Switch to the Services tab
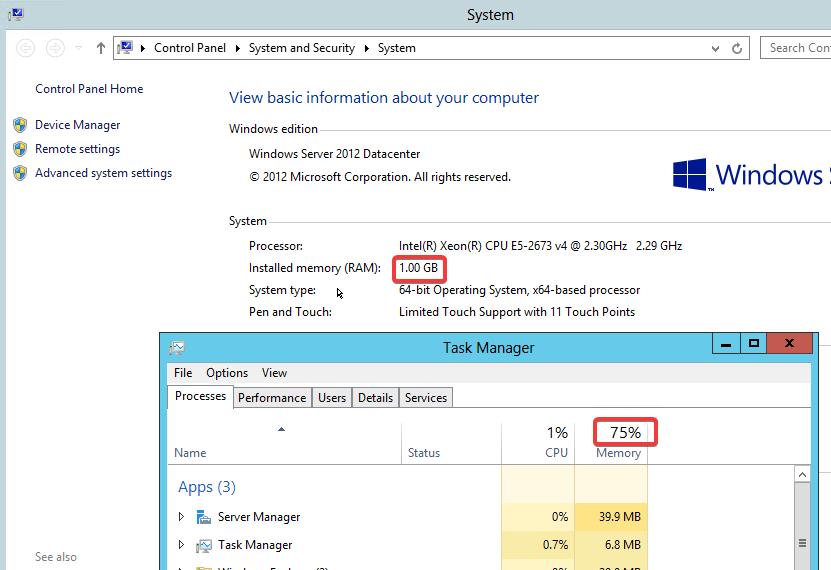Viewport: 831px width, 570px height. tap(426, 398)
